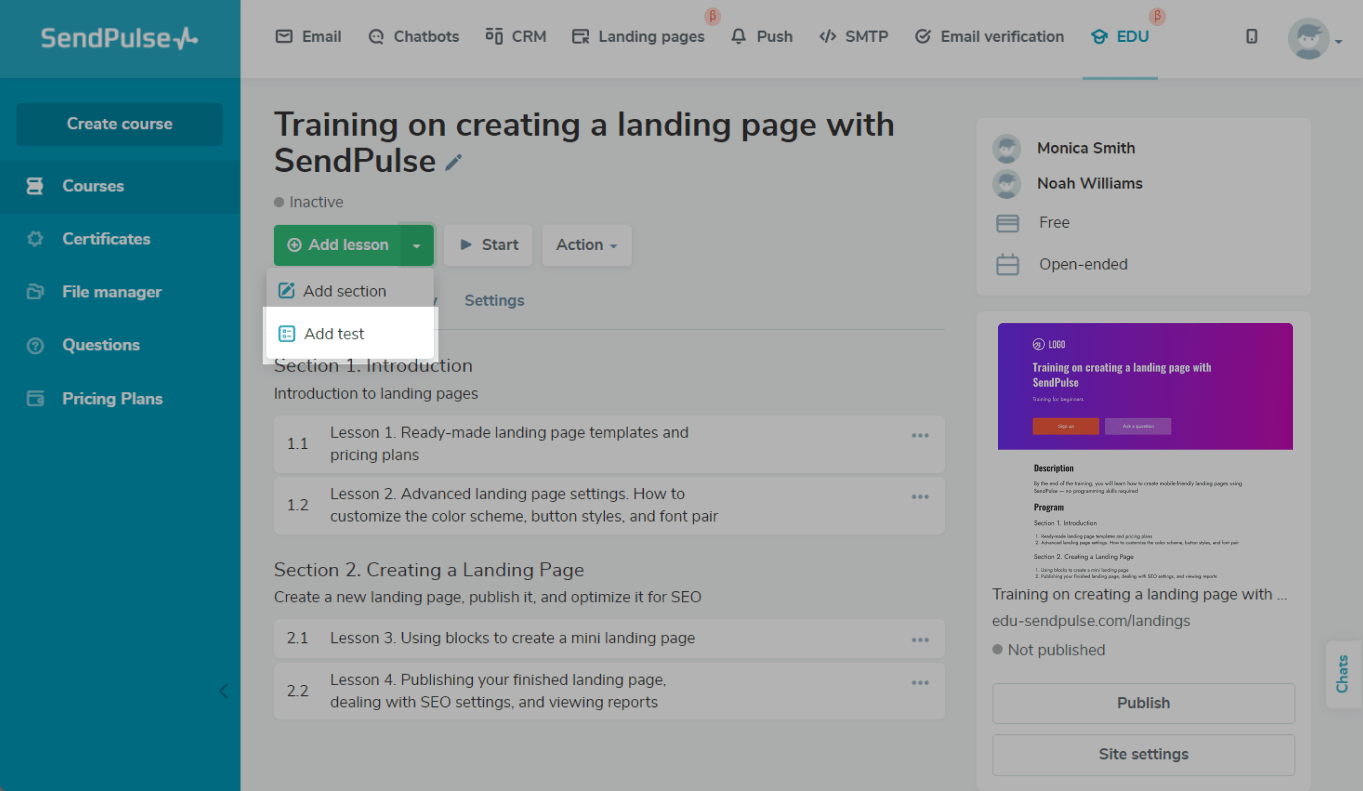Select Add test from the dropdown menu
The width and height of the screenshot is (1363, 791).
pos(334,334)
